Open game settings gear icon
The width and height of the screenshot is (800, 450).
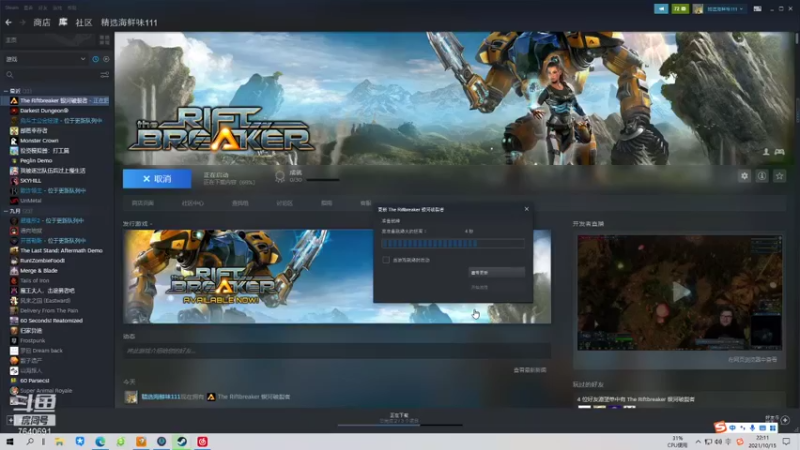tap(744, 176)
